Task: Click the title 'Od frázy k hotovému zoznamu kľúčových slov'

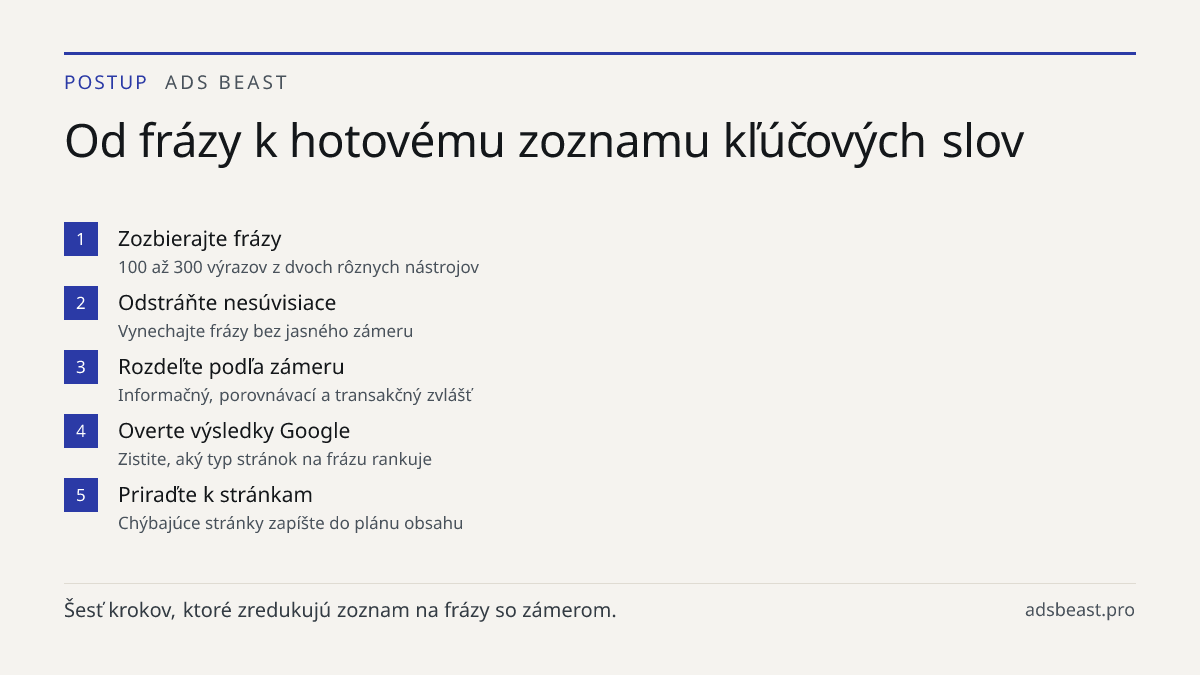Action: pyautogui.click(x=544, y=142)
